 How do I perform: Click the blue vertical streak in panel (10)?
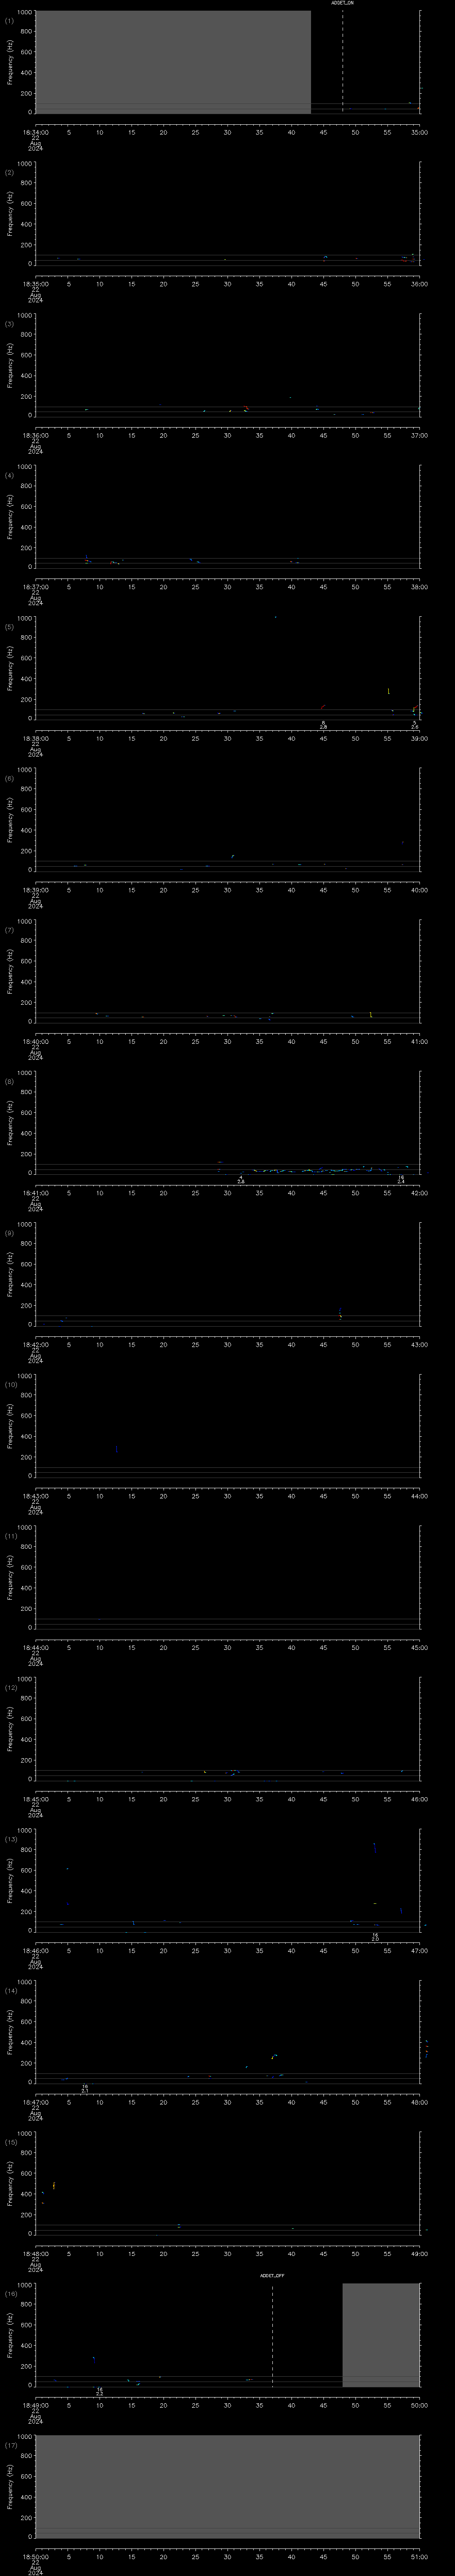pyautogui.click(x=117, y=1448)
